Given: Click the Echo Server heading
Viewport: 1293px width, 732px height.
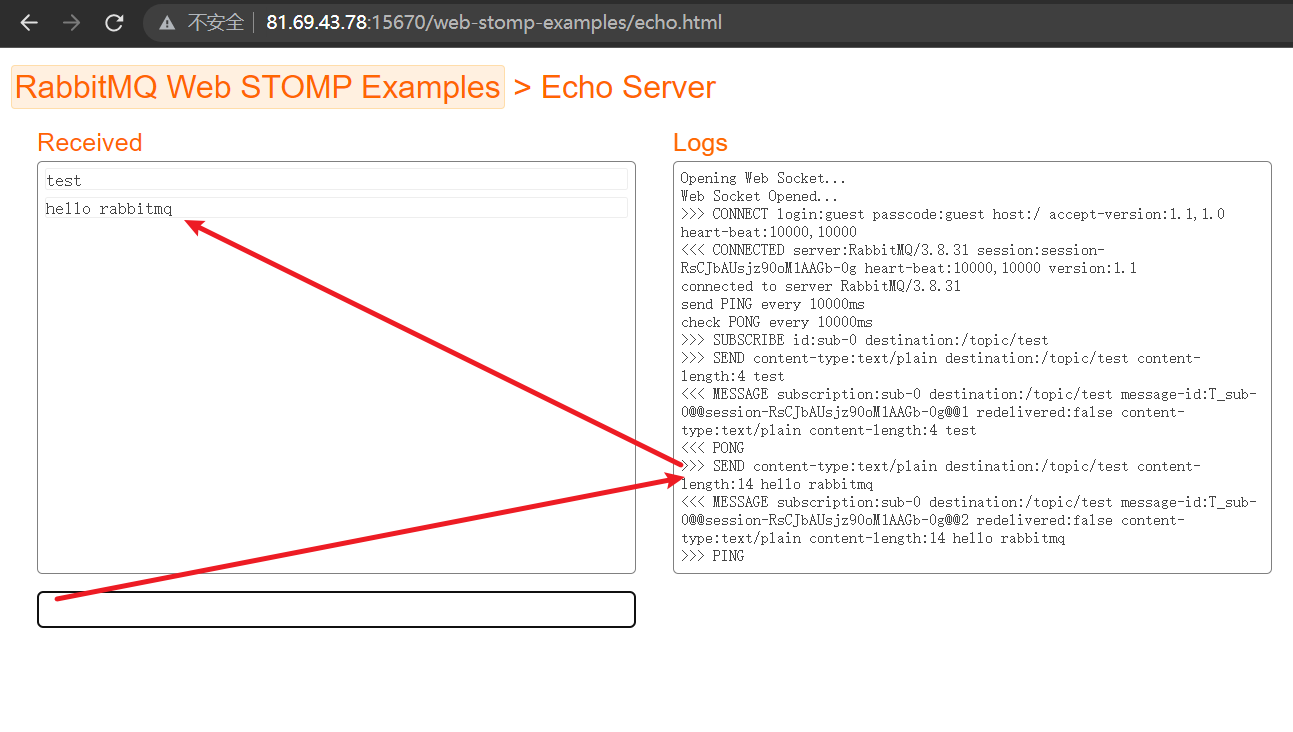Looking at the screenshot, I should 628,87.
